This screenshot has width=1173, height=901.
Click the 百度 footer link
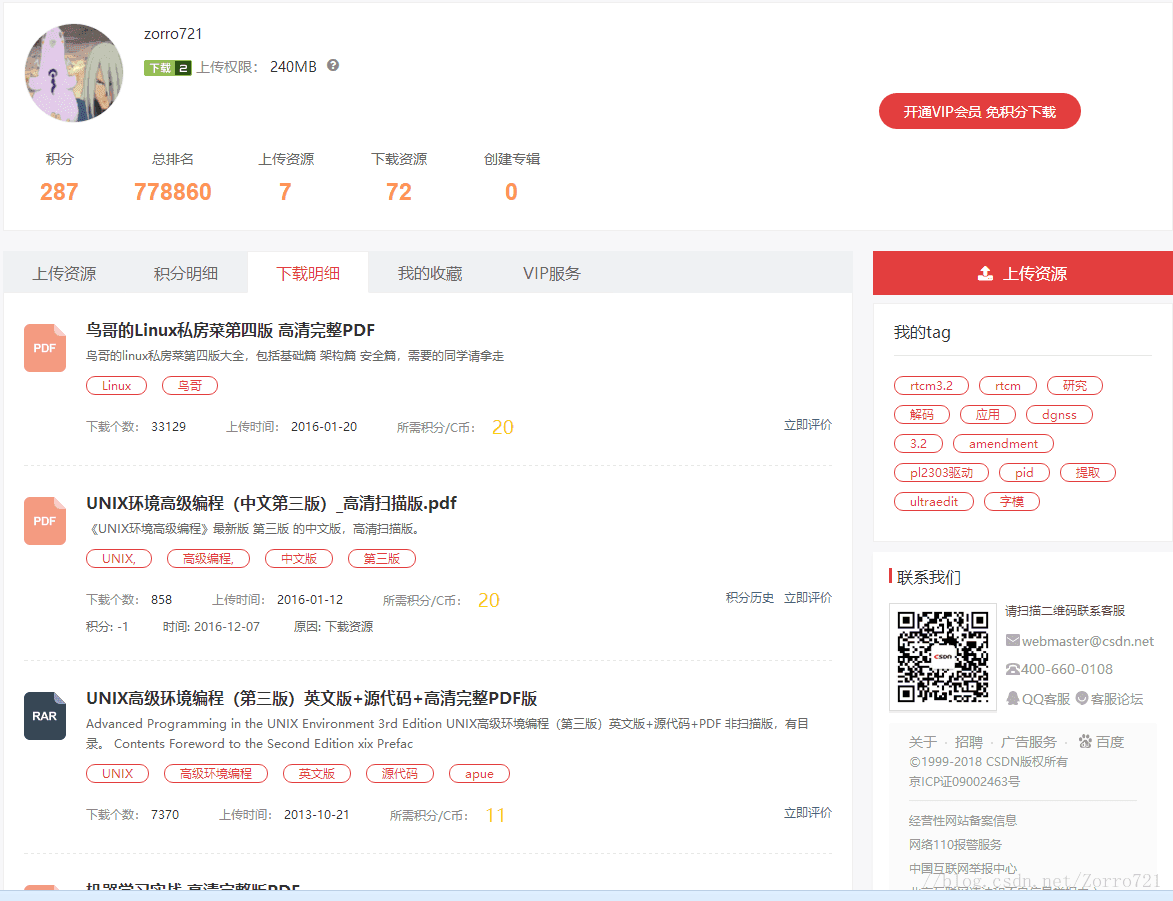[1110, 742]
